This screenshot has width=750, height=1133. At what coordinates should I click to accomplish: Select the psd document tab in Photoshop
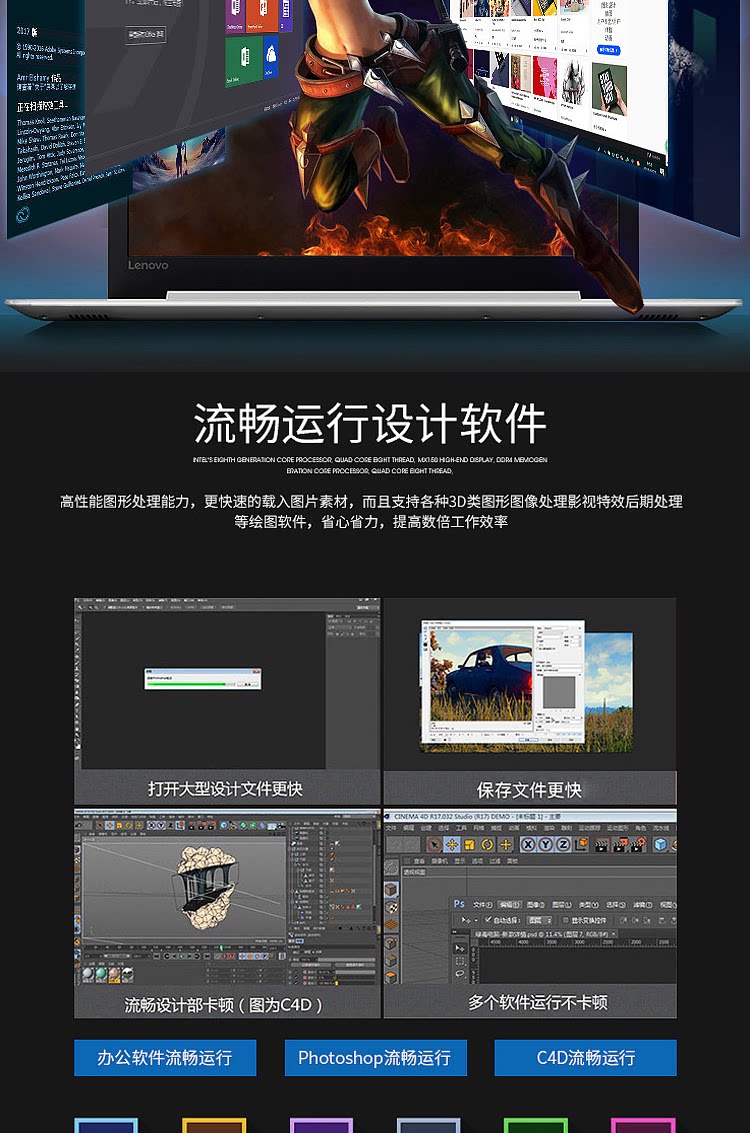tap(543, 934)
